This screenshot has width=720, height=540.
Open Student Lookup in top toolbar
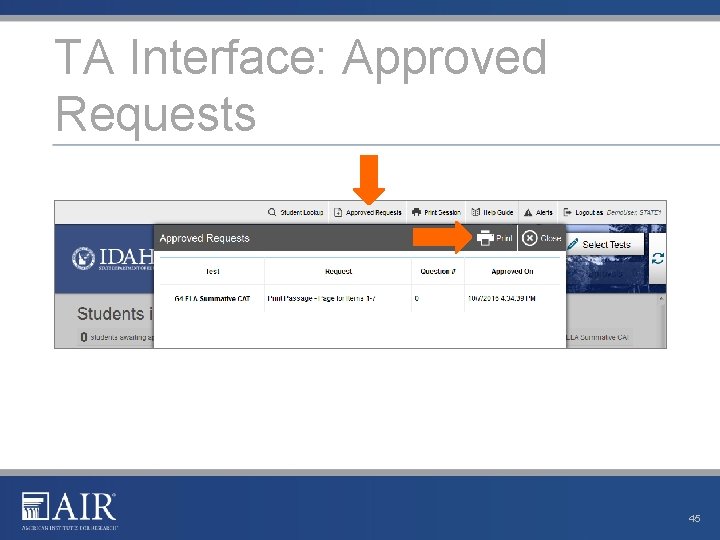pyautogui.click(x=296, y=212)
